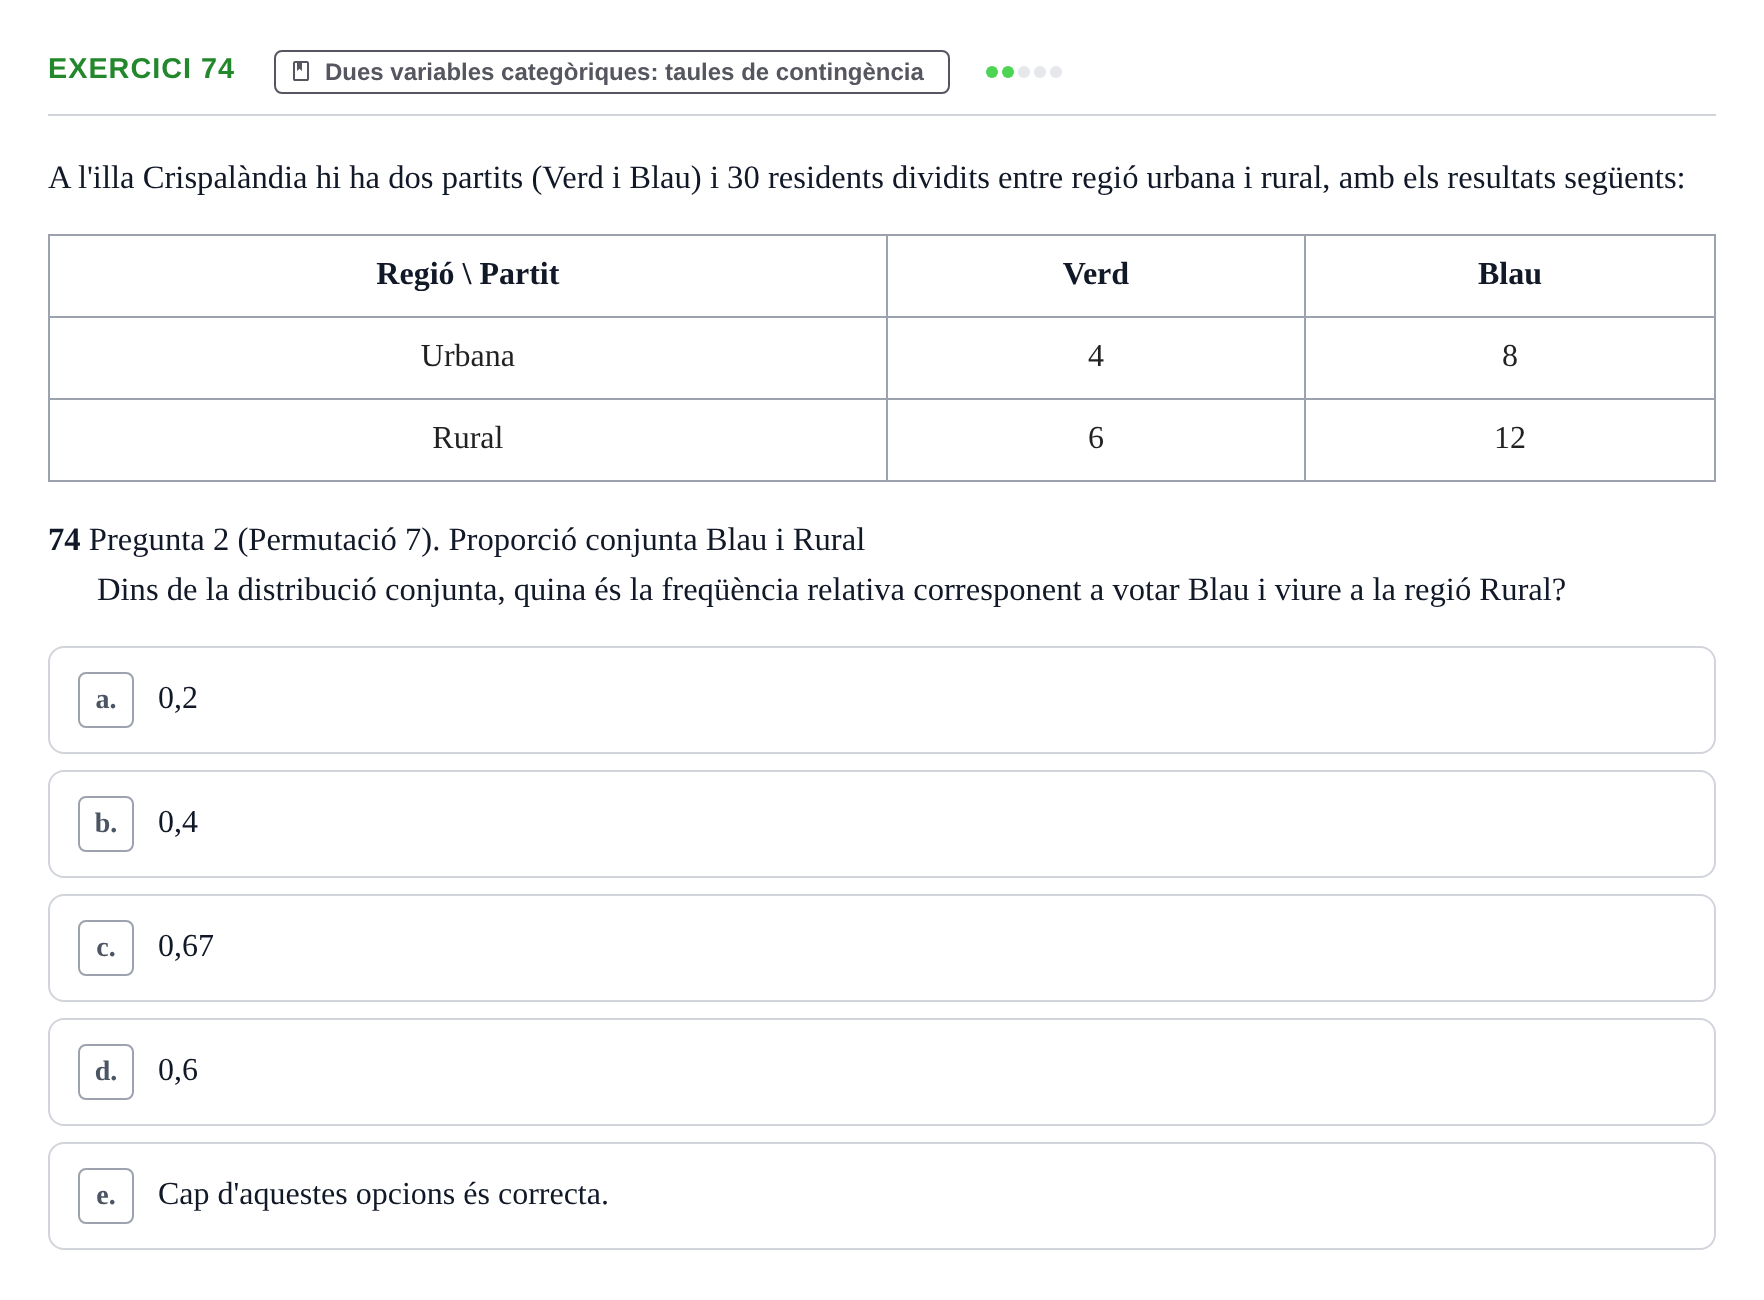Click the 'EXERCICI 74' heading
Screen dimensions: 1764x1300
click(x=141, y=69)
